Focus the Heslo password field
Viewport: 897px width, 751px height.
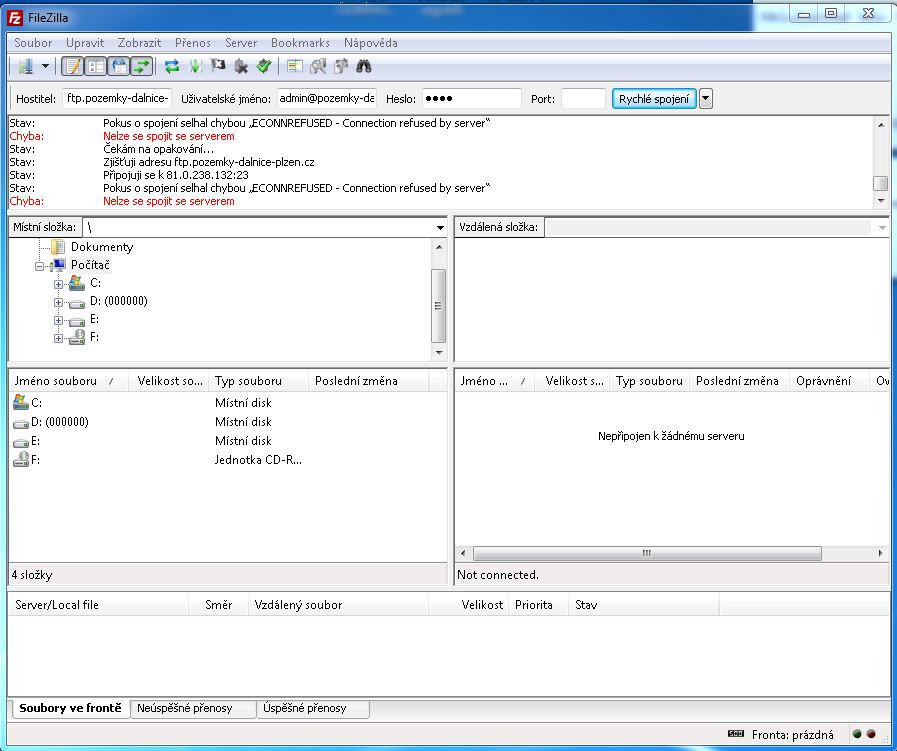click(x=471, y=98)
